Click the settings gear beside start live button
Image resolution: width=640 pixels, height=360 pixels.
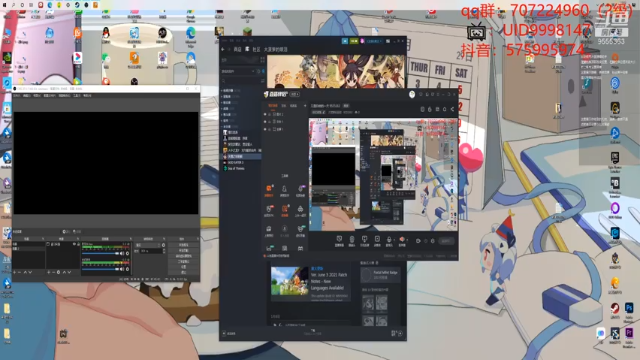[433, 241]
